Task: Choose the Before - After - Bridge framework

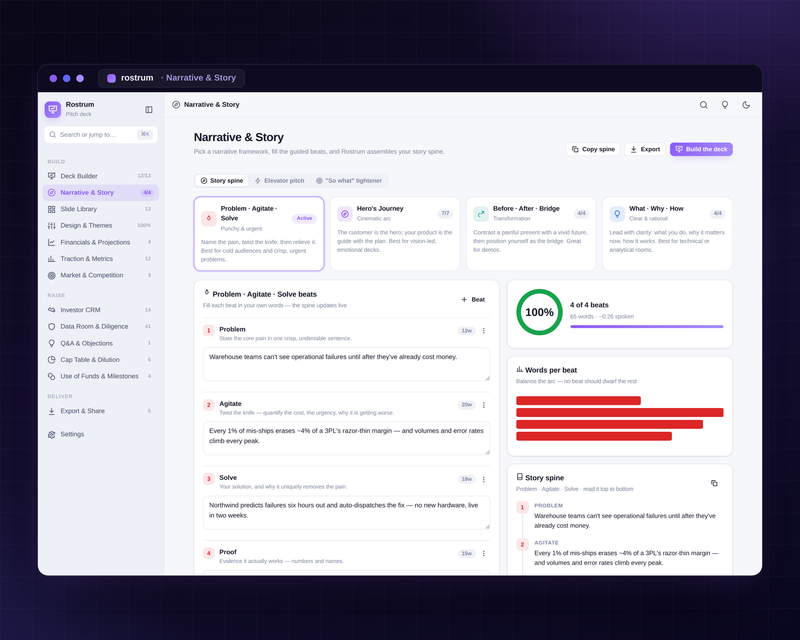Action: tap(531, 234)
